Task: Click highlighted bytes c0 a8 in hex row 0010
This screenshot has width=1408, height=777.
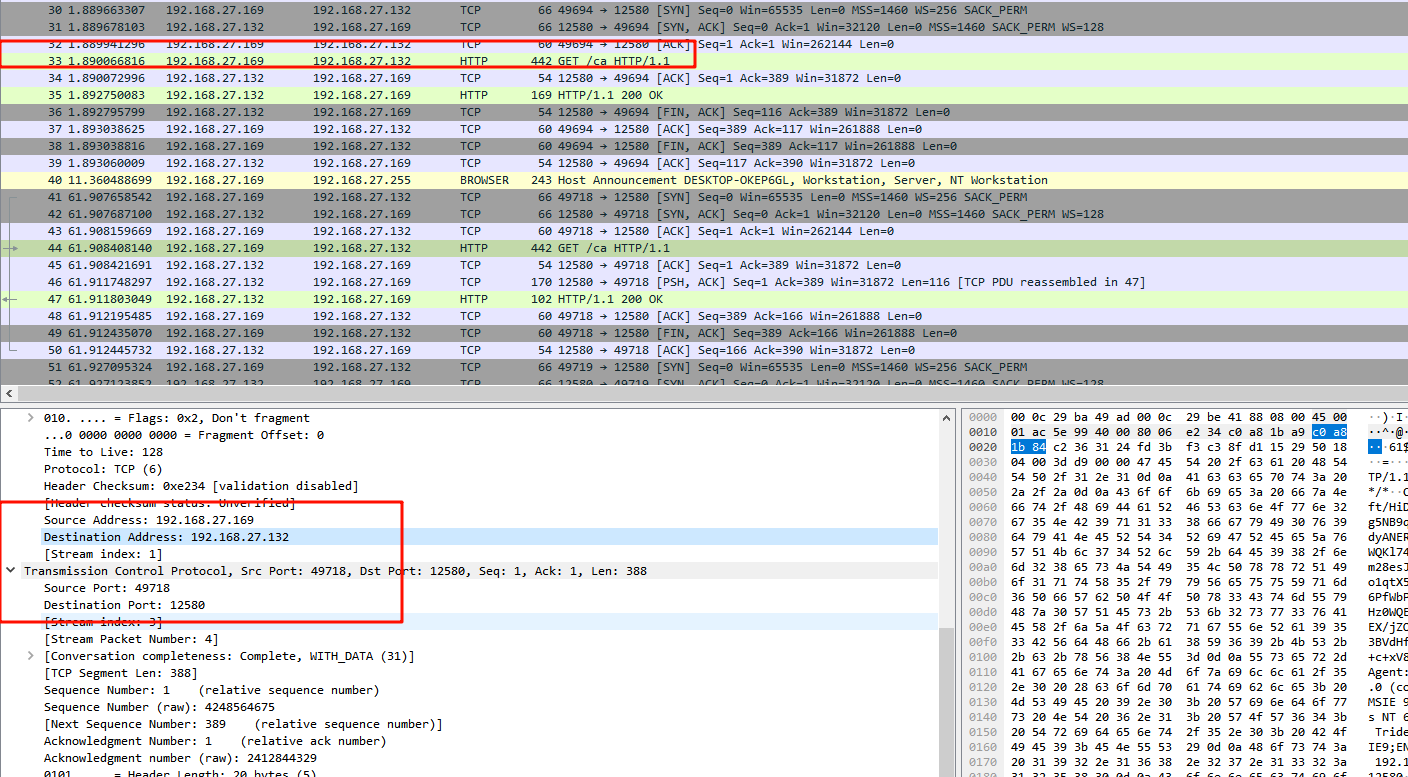Action: pyautogui.click(x=1330, y=432)
